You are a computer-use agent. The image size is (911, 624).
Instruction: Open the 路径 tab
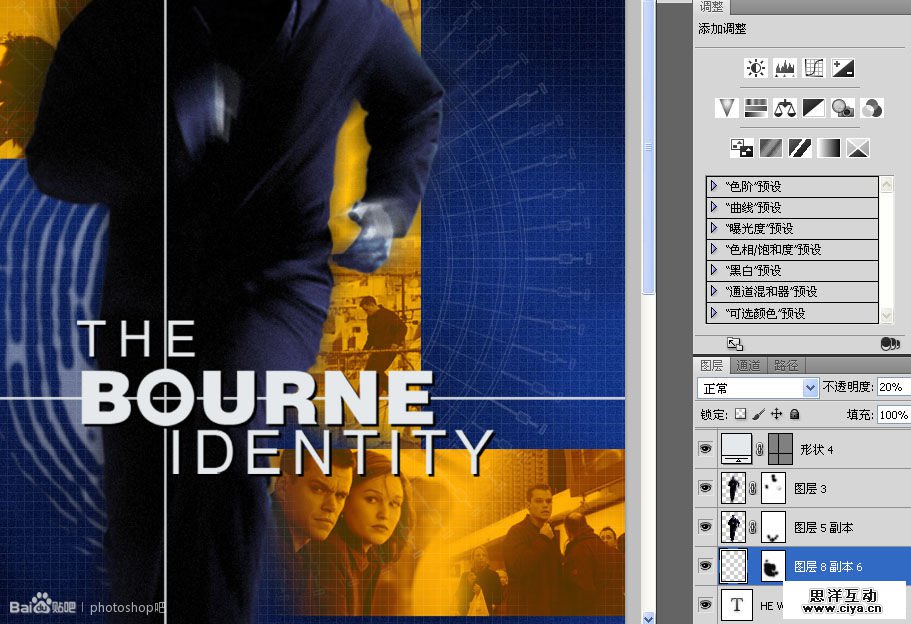click(x=786, y=366)
